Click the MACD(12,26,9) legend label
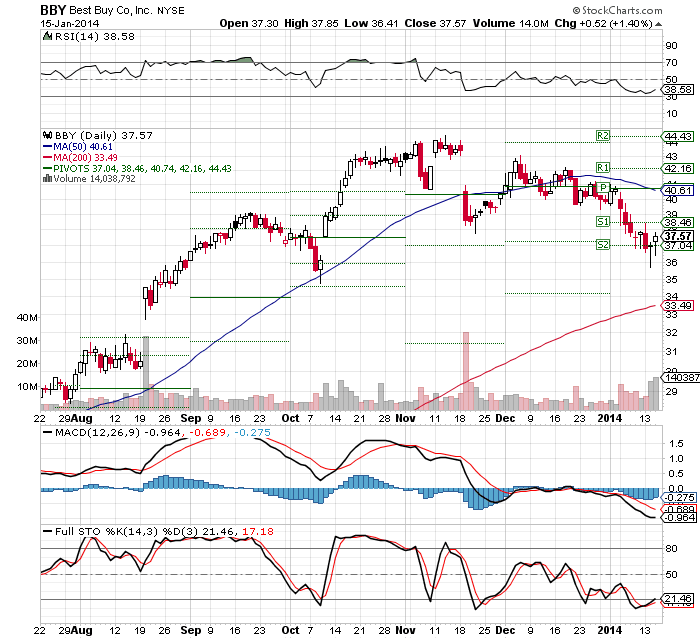This screenshot has height=639, width=700. point(97,432)
